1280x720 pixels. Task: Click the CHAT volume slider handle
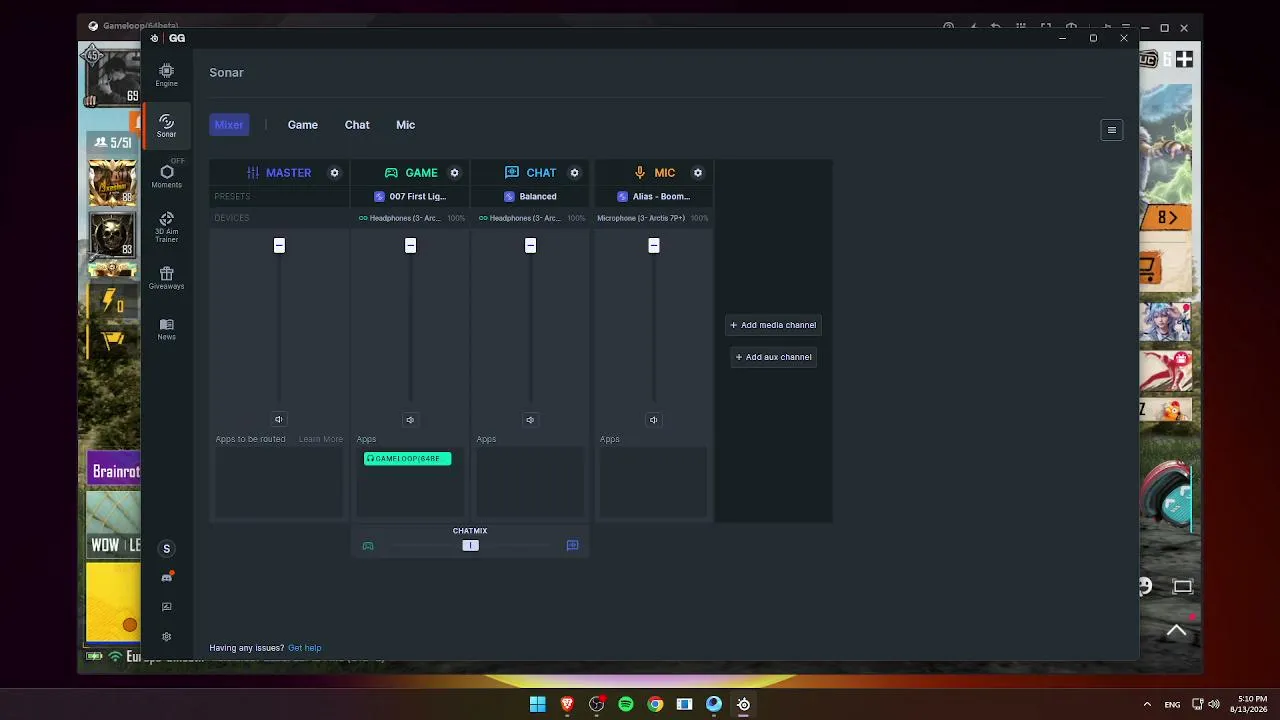(x=530, y=246)
